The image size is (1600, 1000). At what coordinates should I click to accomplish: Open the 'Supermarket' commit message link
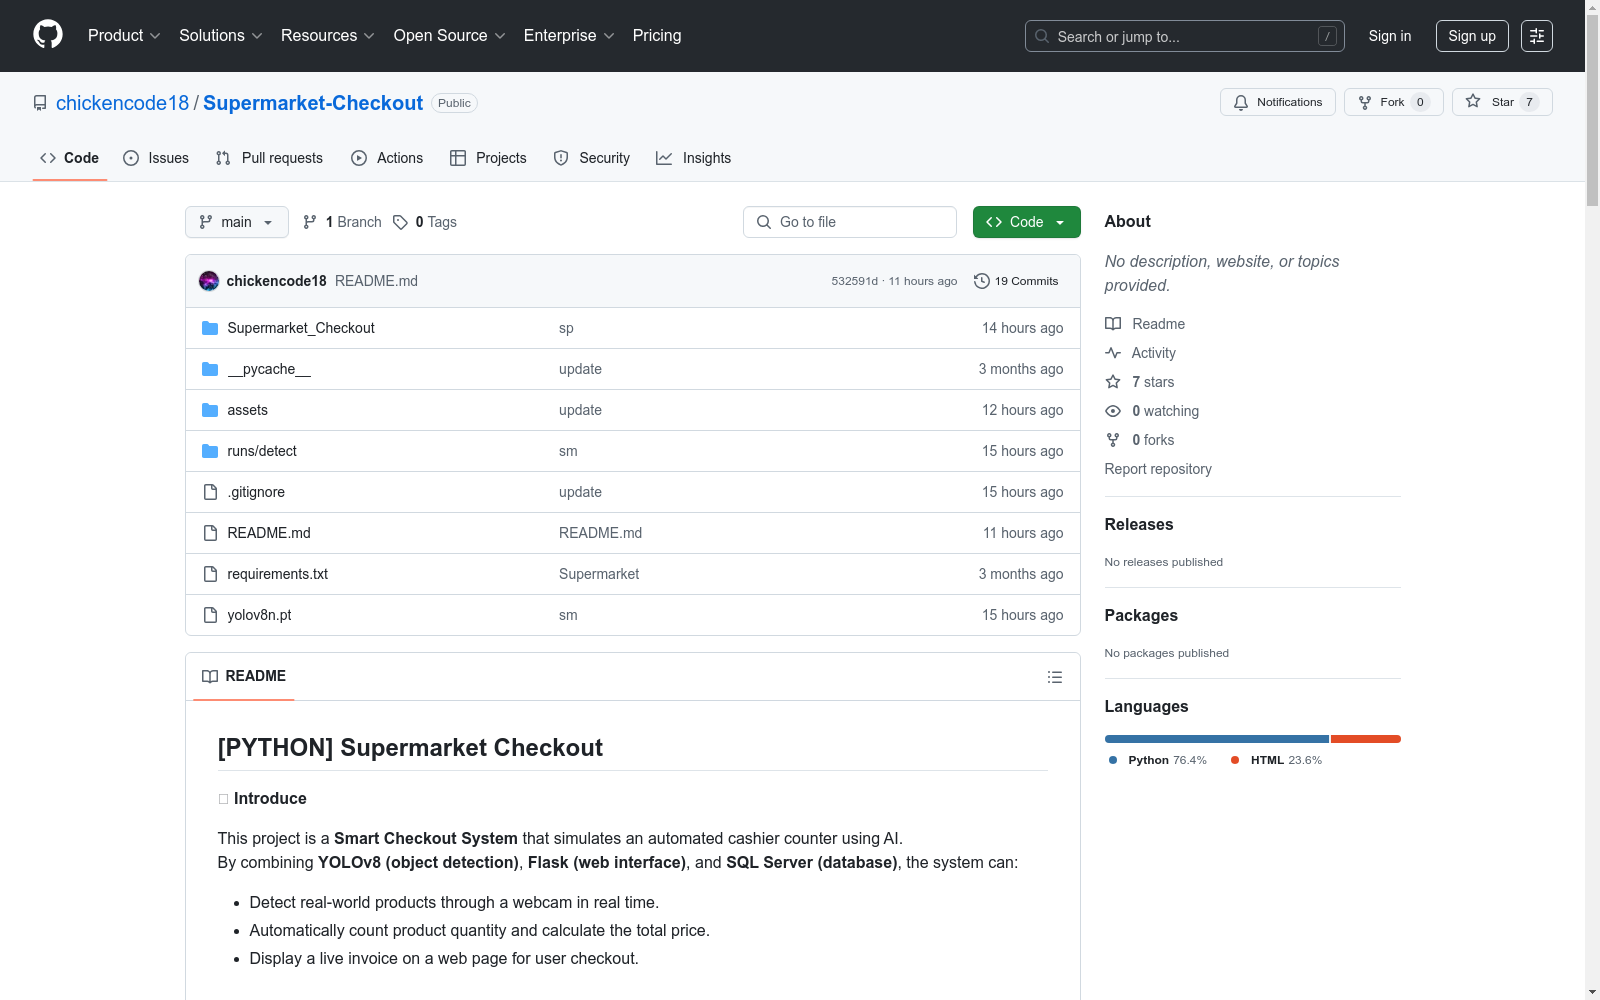coord(599,574)
